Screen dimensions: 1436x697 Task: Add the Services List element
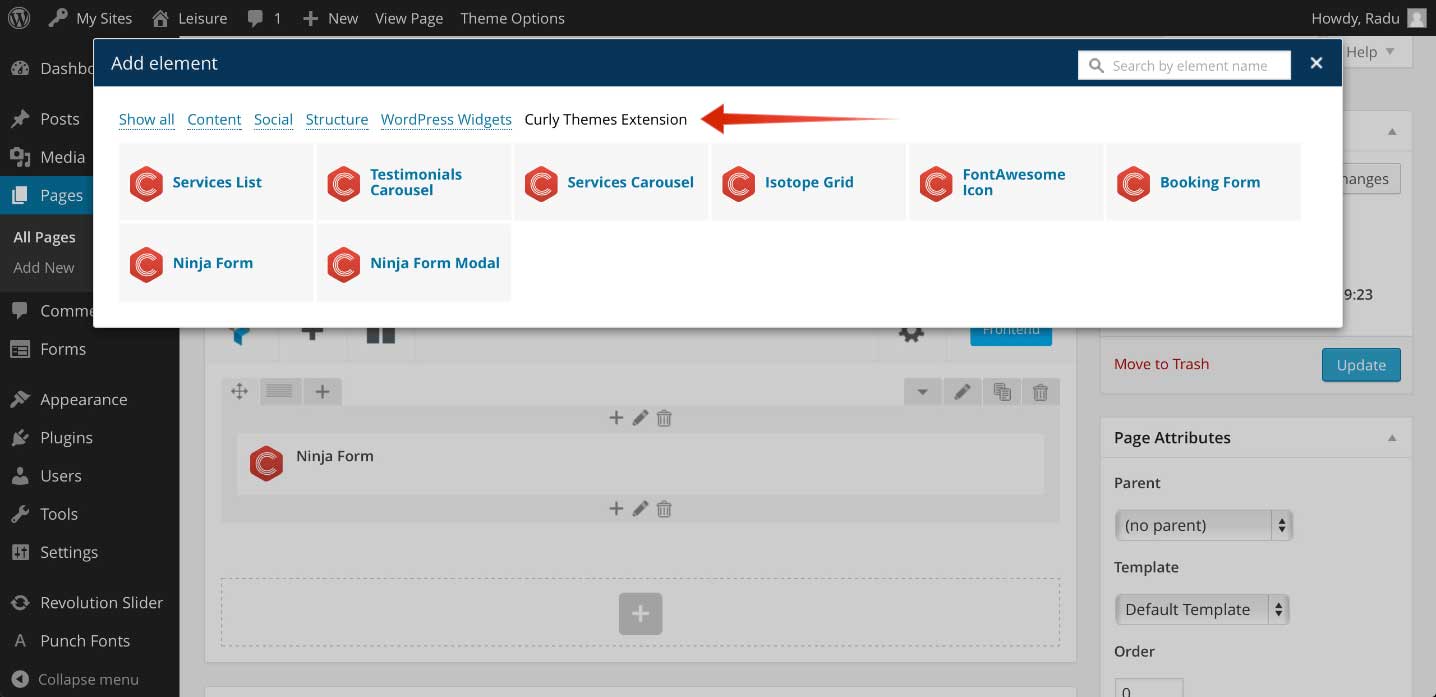[216, 182]
